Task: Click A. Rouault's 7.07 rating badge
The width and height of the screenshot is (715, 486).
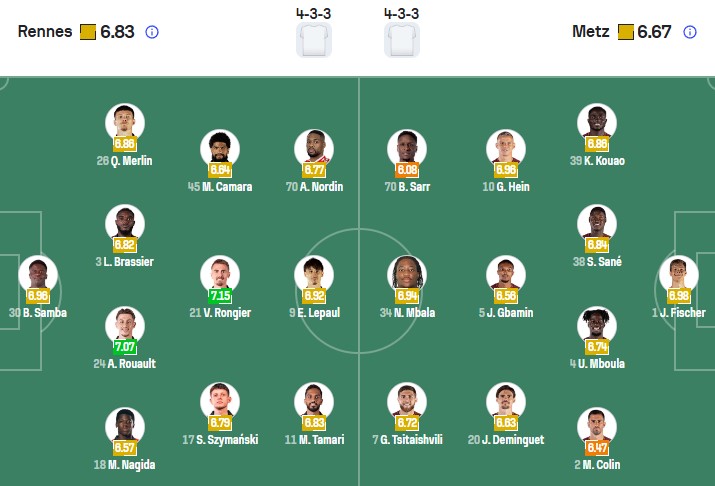Action: coord(125,347)
